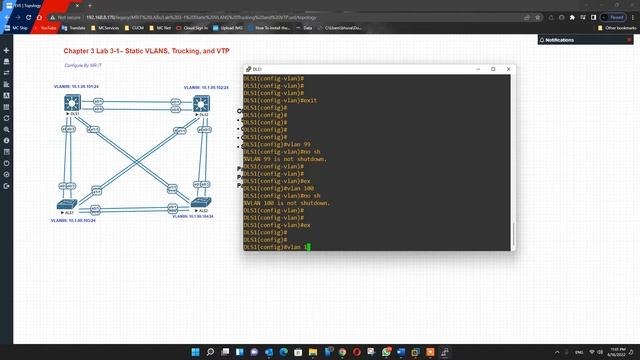Open the YouTube bookmark
The image size is (640, 360).
point(45,28)
